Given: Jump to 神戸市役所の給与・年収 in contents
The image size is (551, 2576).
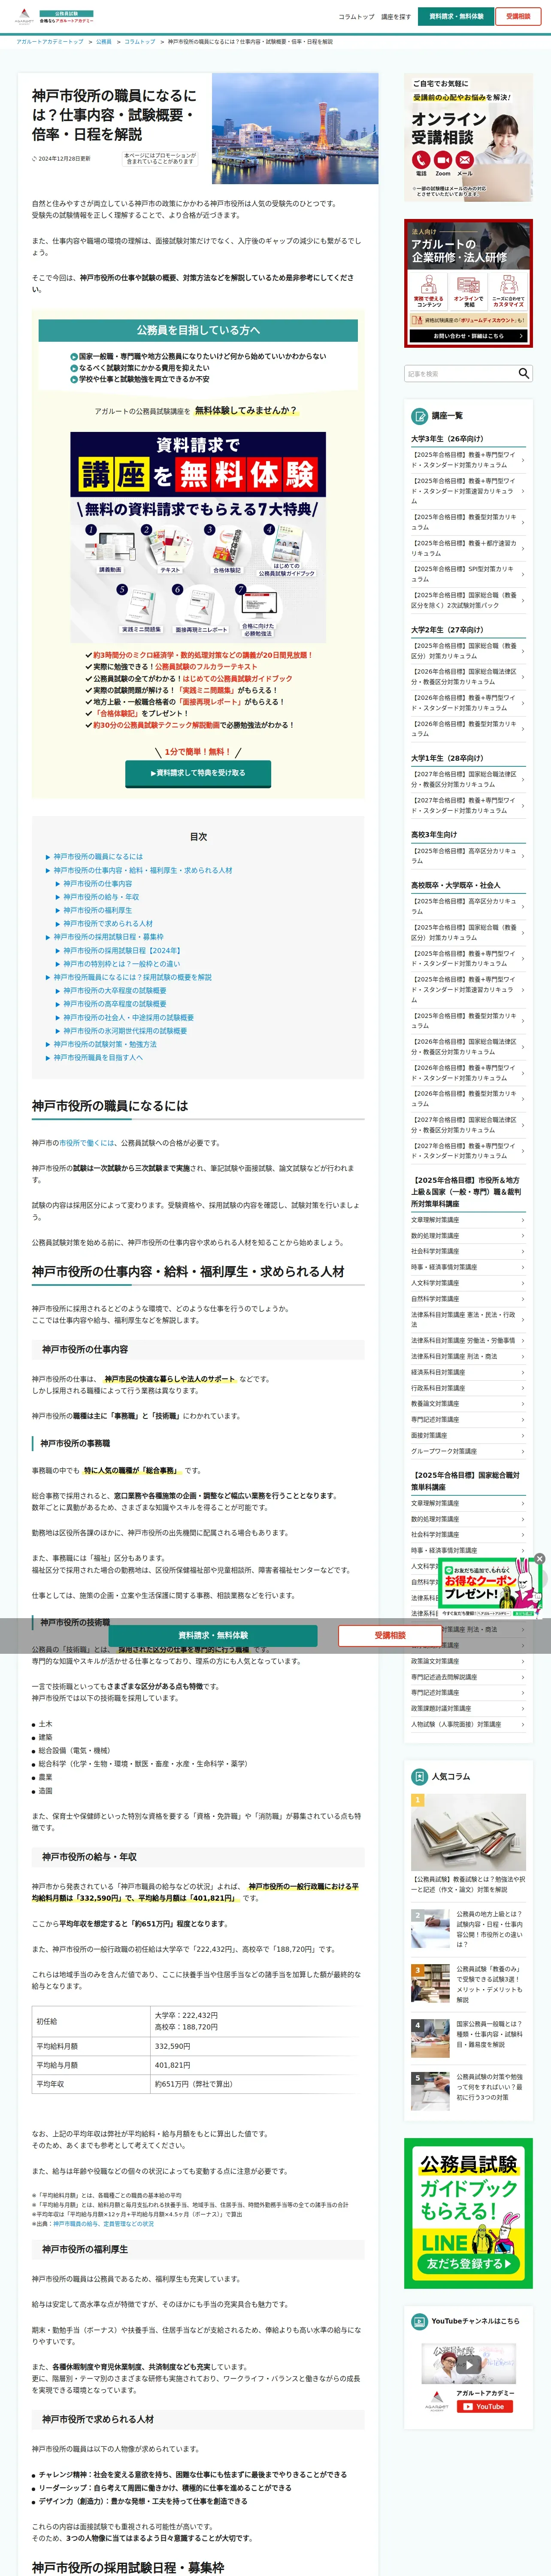Looking at the screenshot, I should tap(101, 897).
